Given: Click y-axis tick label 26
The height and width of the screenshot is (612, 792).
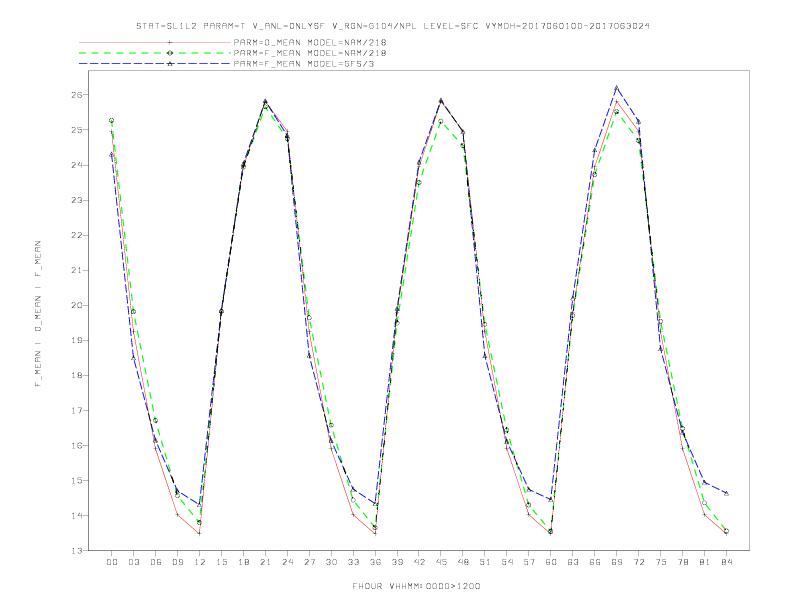Looking at the screenshot, I should click(77, 95).
